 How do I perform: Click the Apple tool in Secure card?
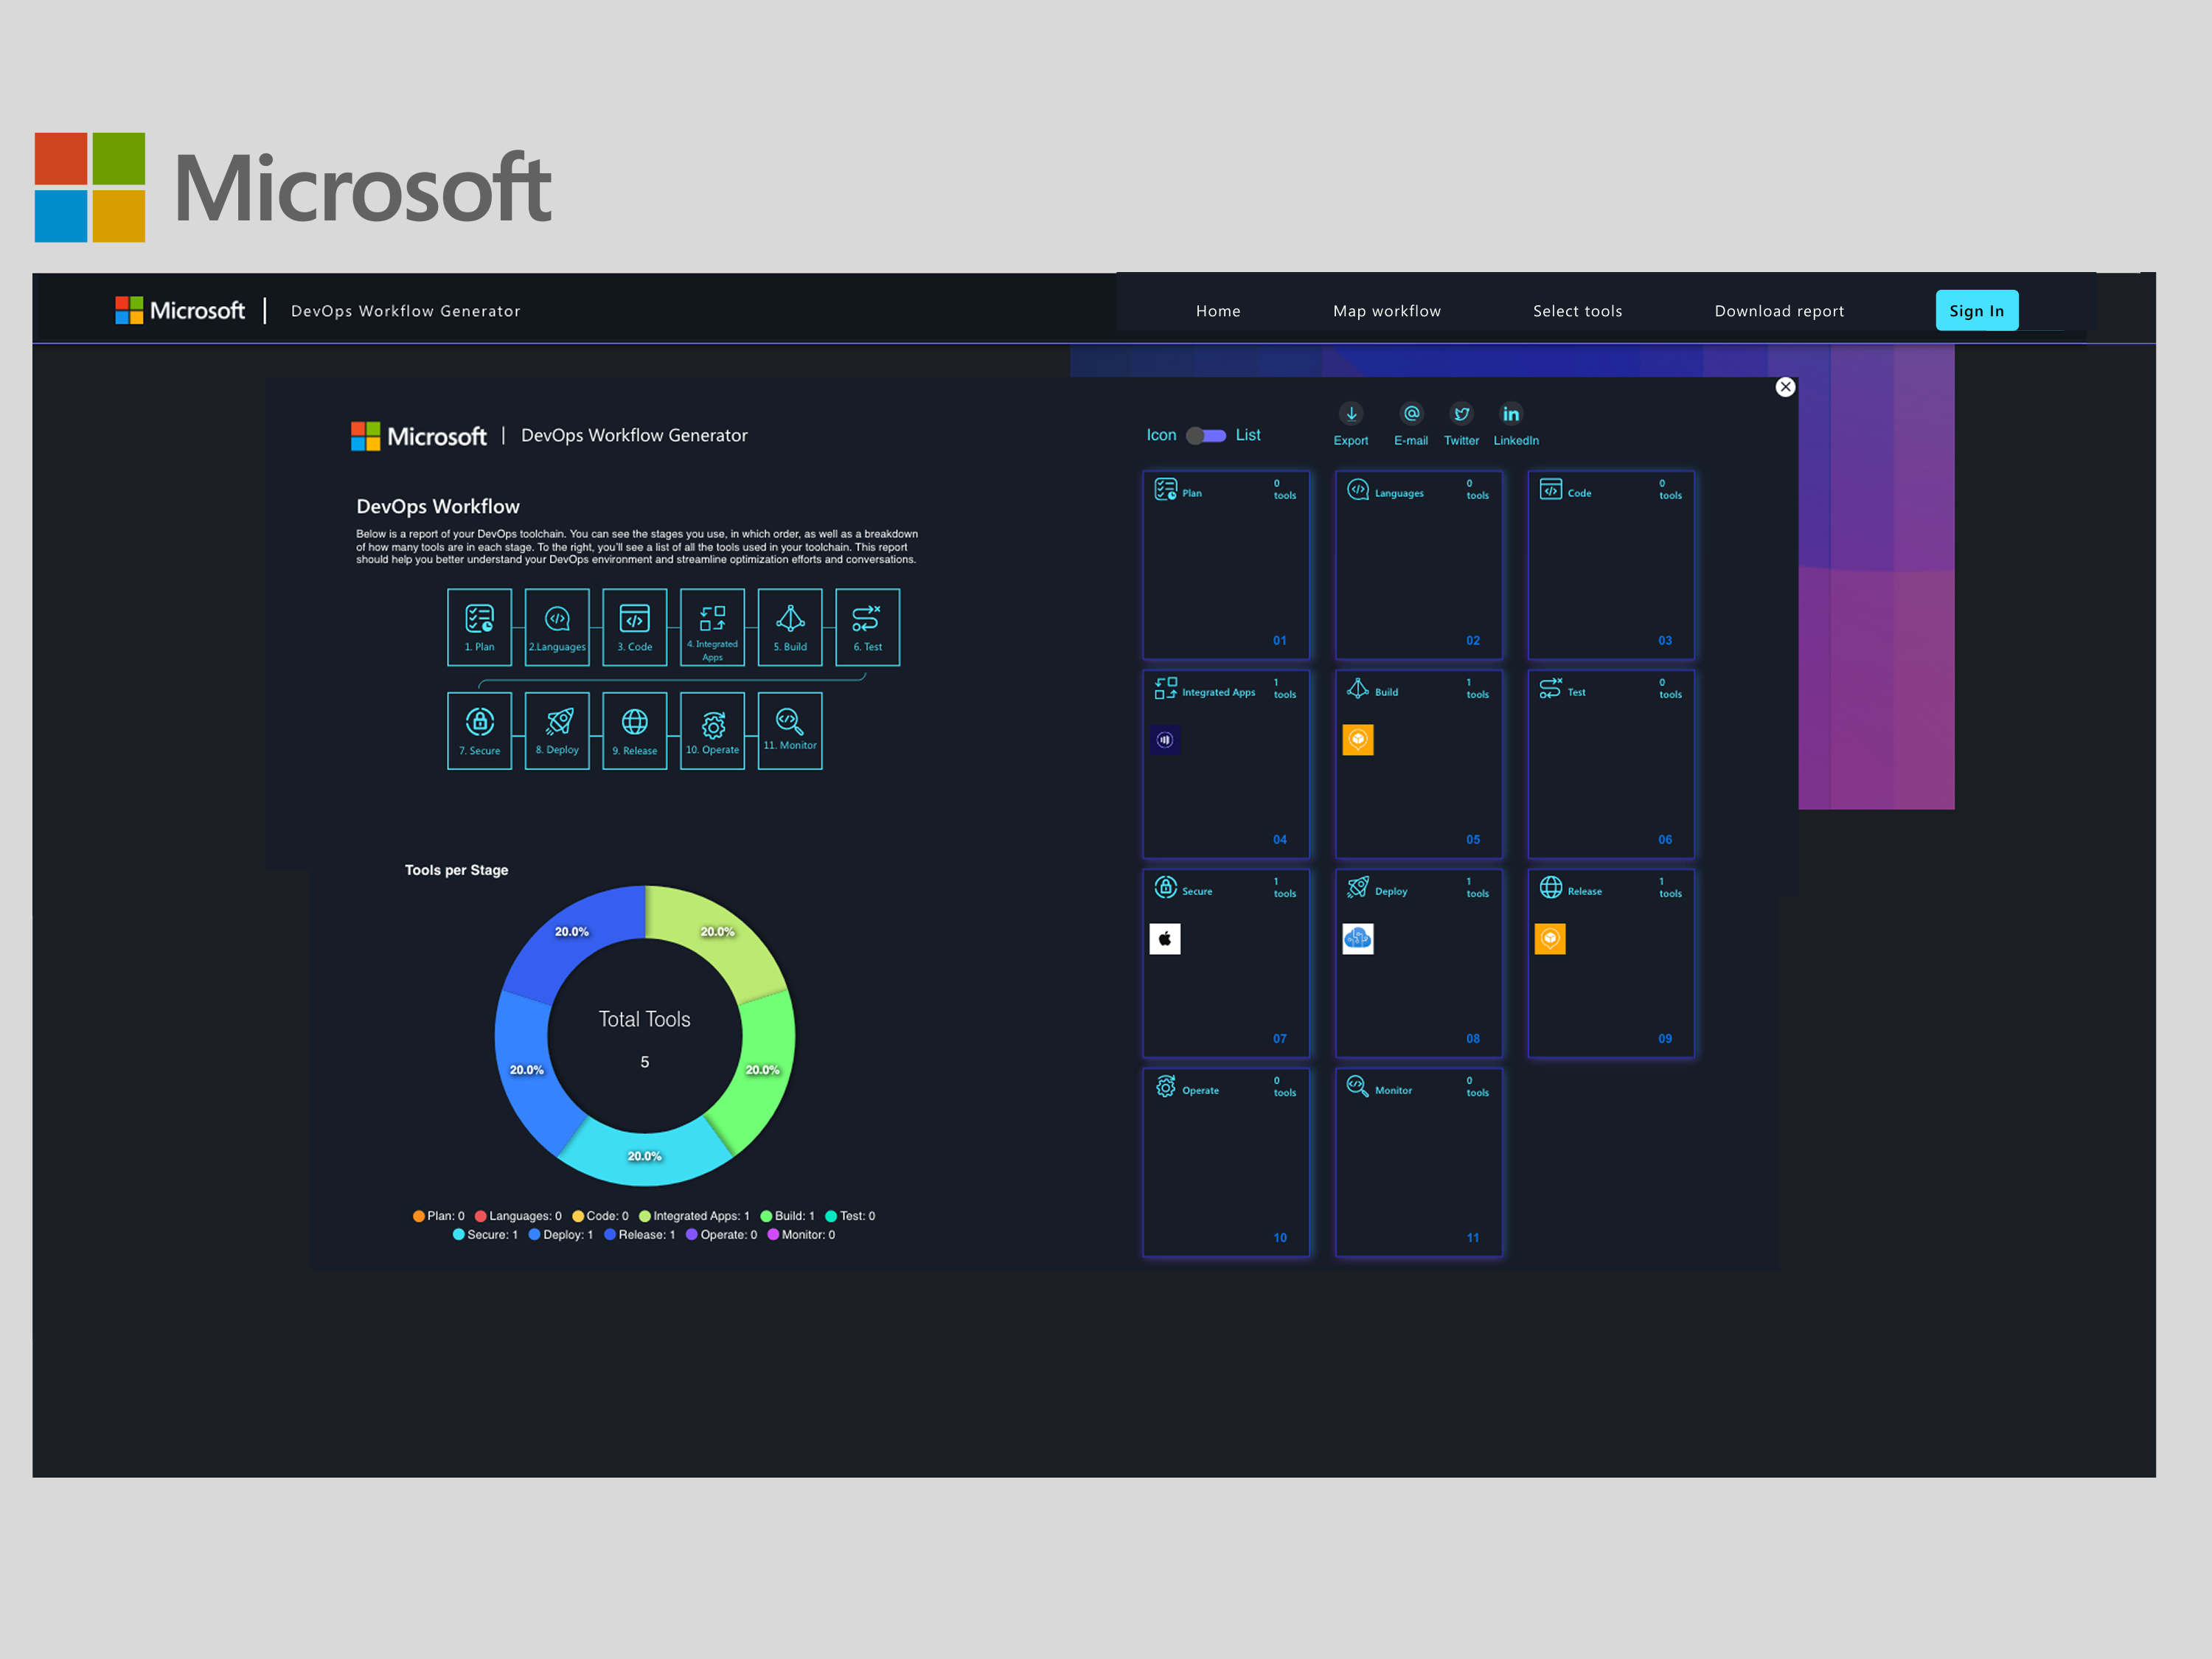tap(1165, 939)
